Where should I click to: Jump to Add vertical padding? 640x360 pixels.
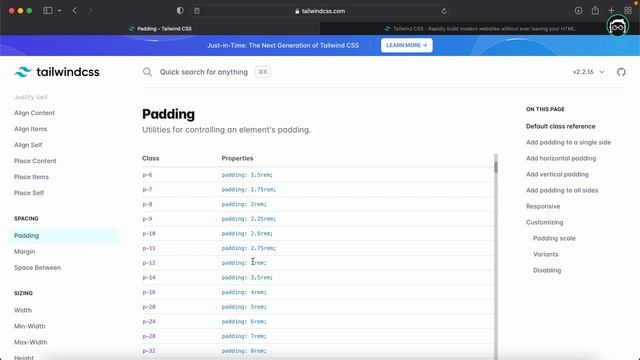tap(557, 174)
